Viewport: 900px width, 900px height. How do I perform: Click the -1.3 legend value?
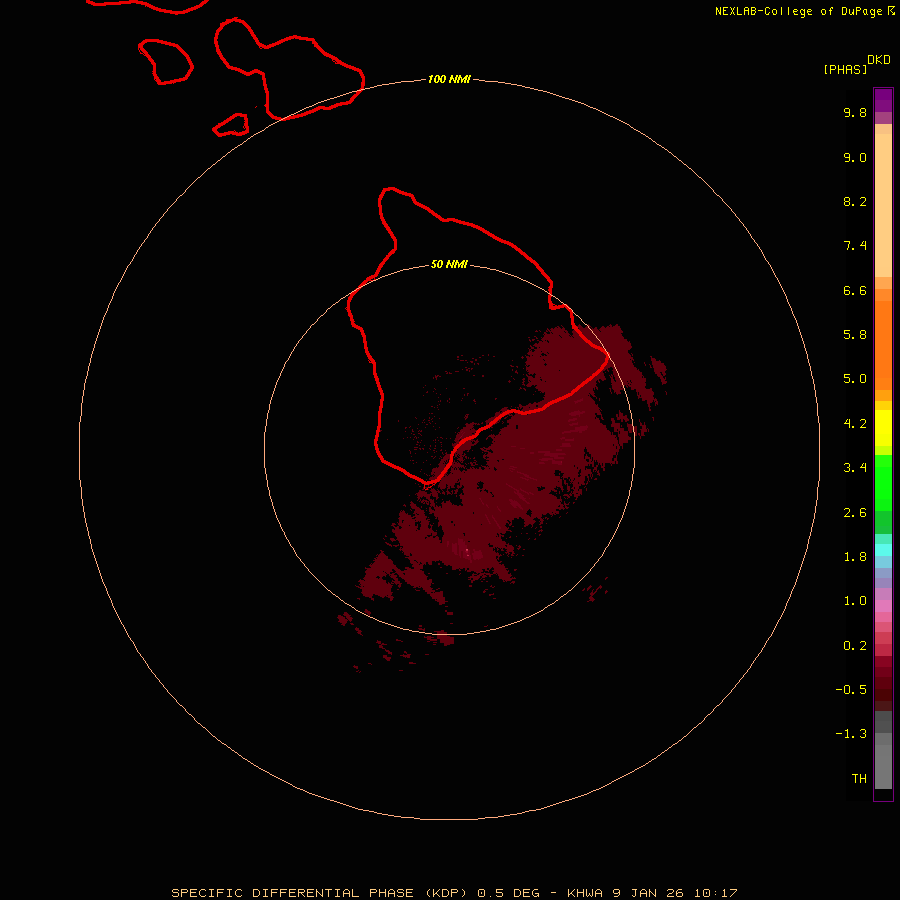[851, 734]
